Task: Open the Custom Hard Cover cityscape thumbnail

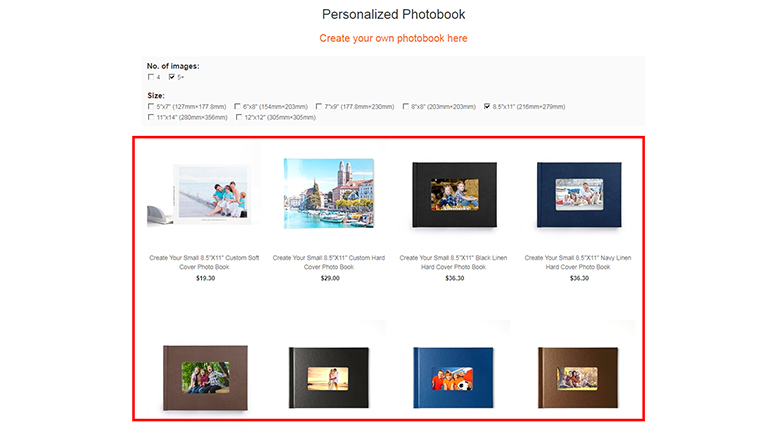Action: (x=328, y=193)
